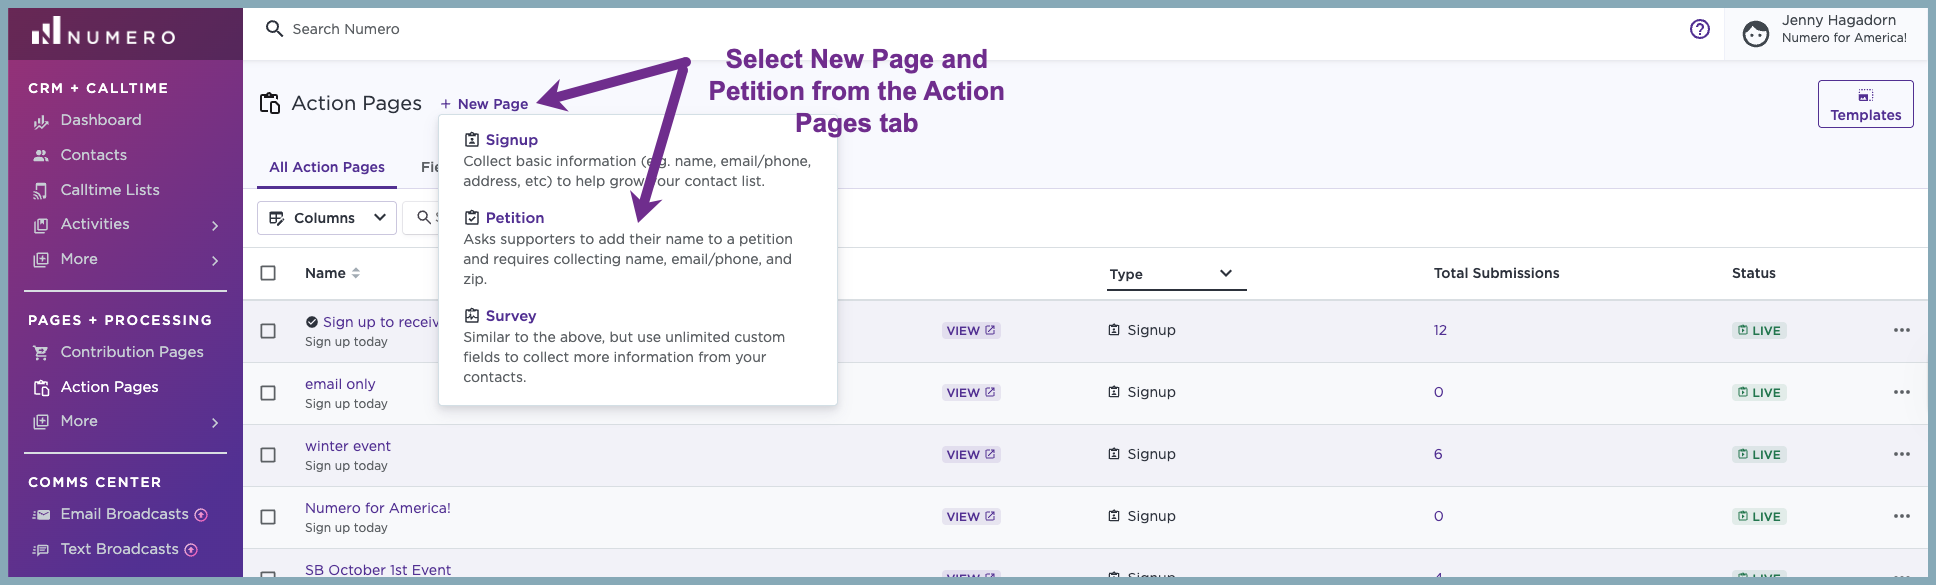Check the box for the email only row

268,393
